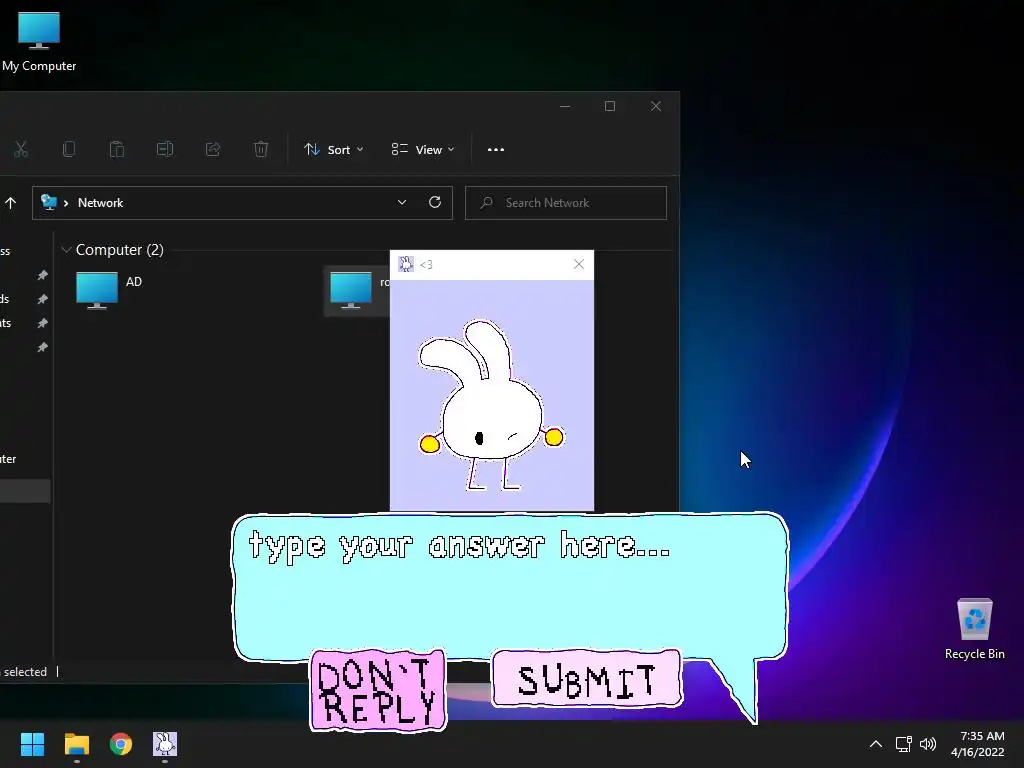Click the SUBMIT button
This screenshot has width=1024, height=768.
coord(586,679)
